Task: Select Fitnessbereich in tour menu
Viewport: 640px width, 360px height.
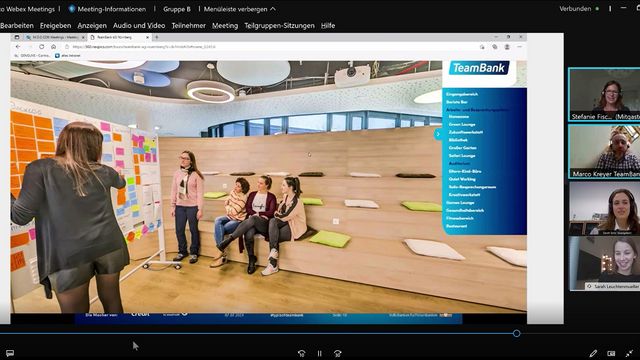Action: coord(460,218)
